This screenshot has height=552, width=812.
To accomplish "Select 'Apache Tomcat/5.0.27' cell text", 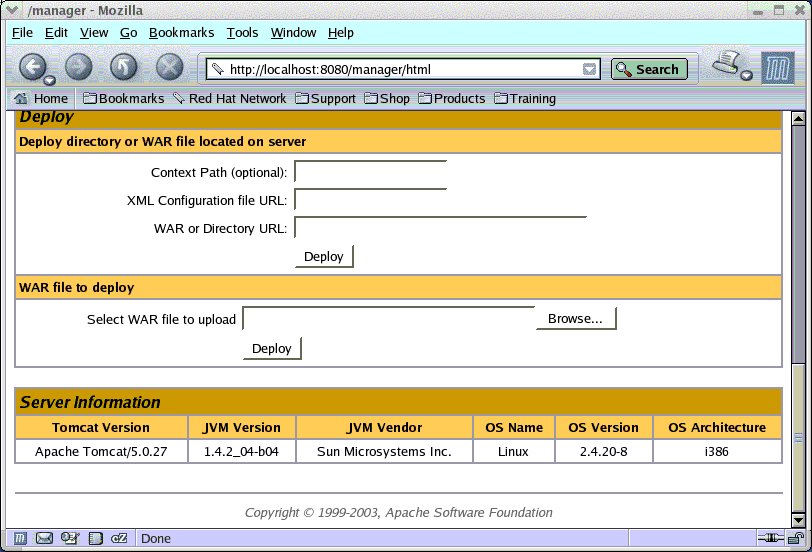I will (x=101, y=452).
